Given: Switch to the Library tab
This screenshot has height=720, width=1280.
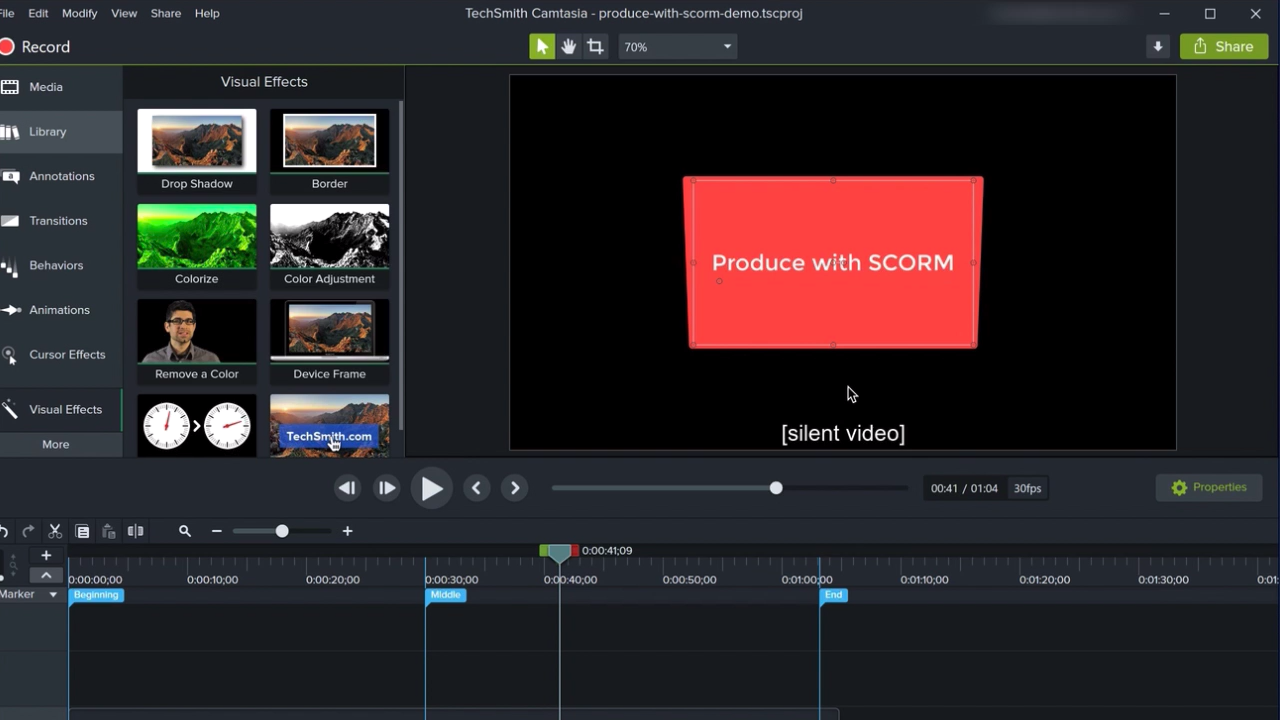Looking at the screenshot, I should click(x=61, y=132).
